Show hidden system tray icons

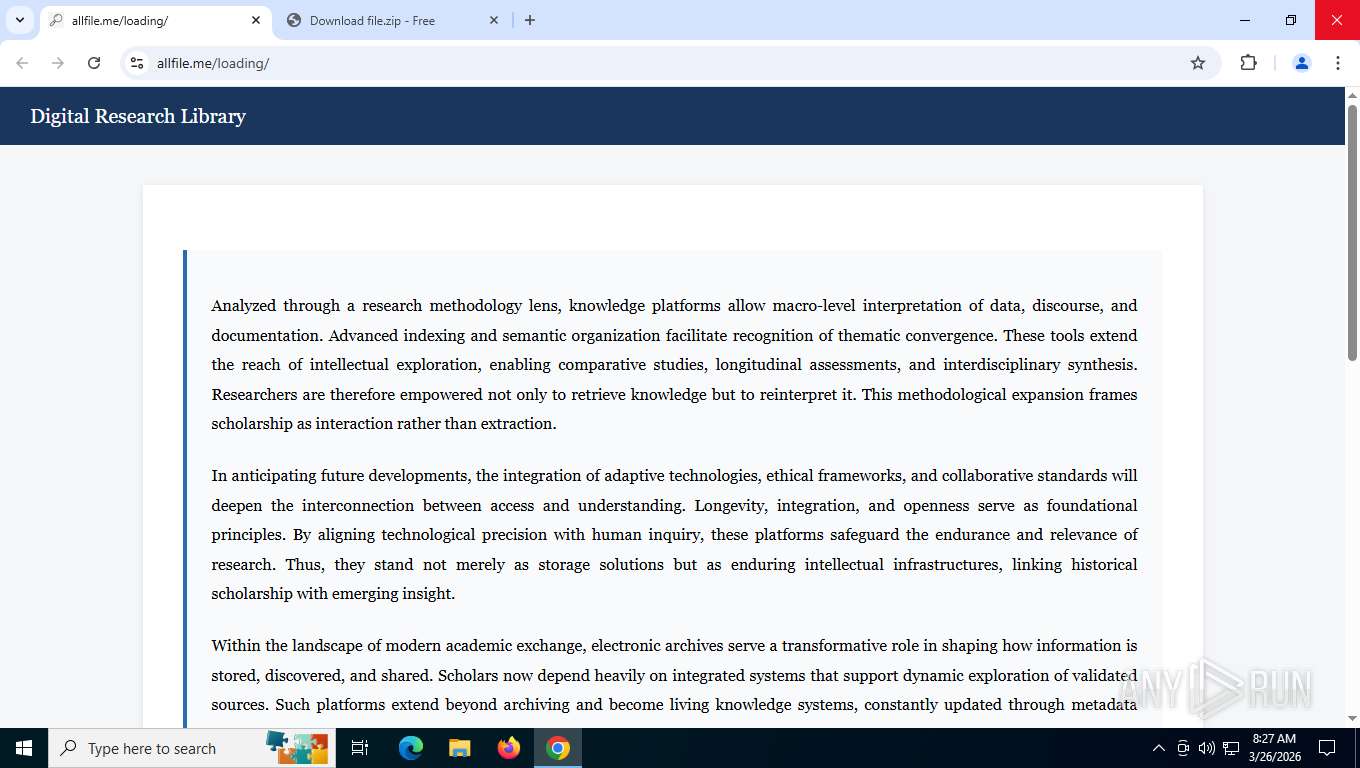click(1159, 748)
